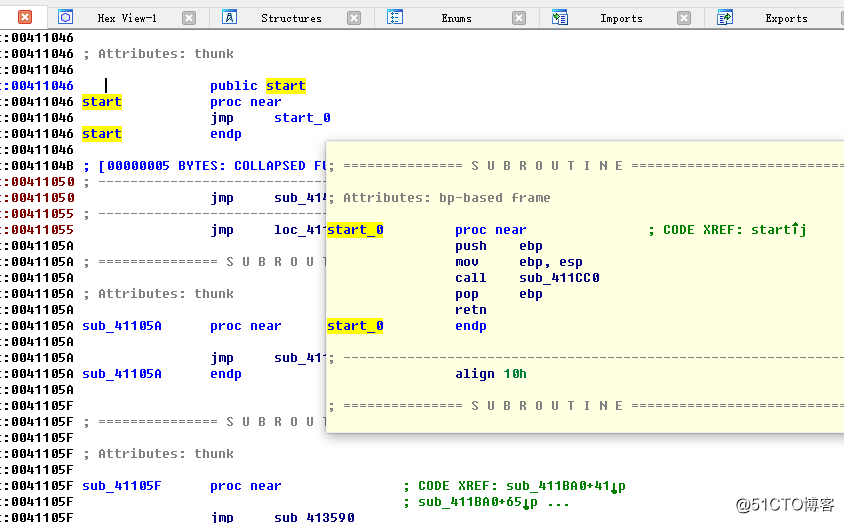Close the Hex View-1 tab
Screen dimensions: 844x523
189,18
